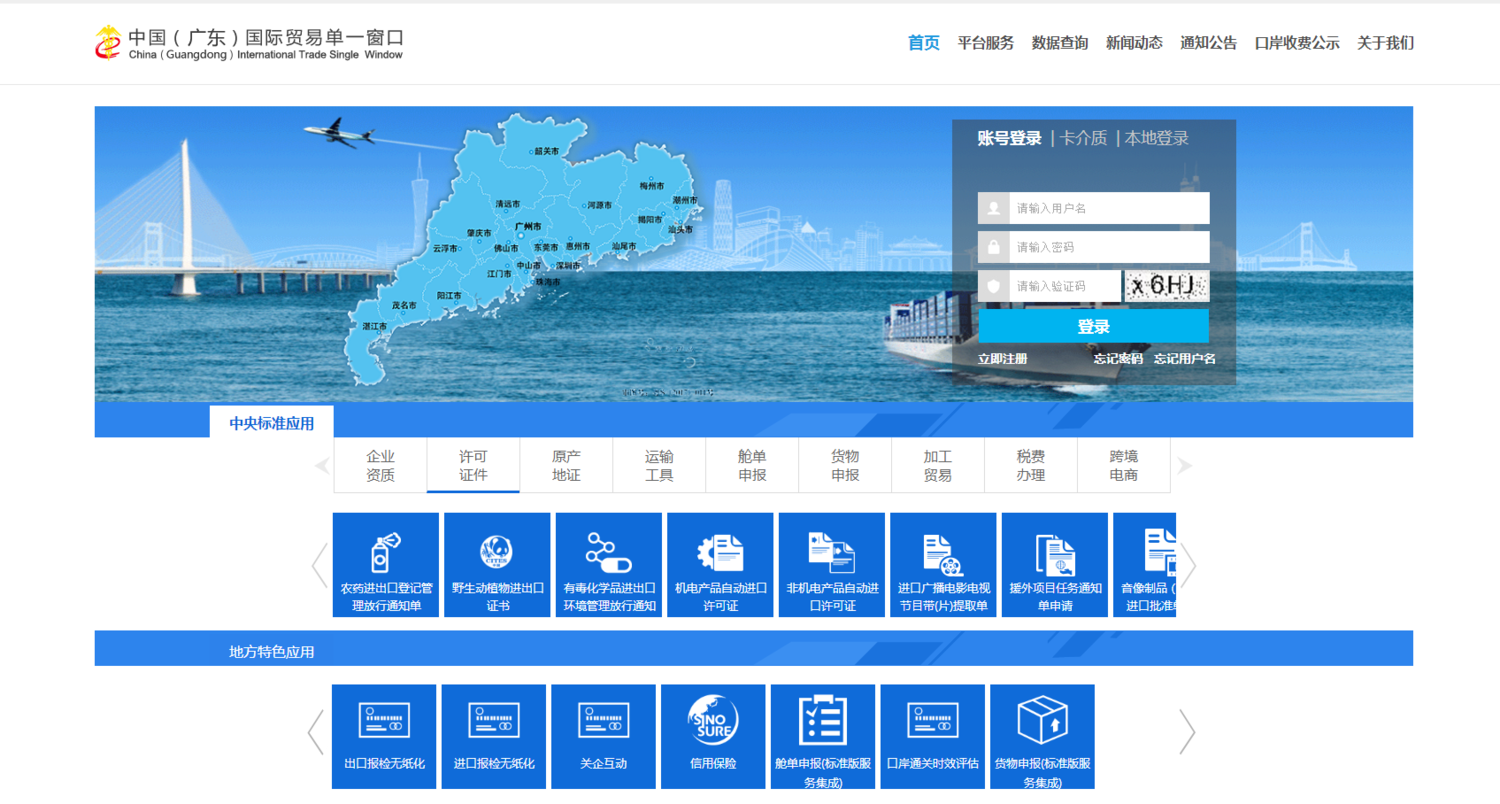Open the 通知公告 menu

pyautogui.click(x=1208, y=43)
